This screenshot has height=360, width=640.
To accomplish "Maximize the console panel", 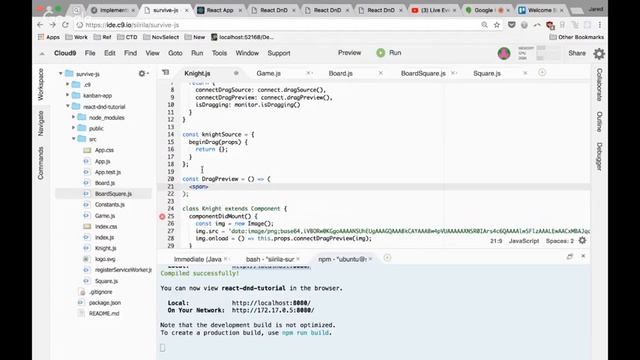I will (x=570, y=256).
